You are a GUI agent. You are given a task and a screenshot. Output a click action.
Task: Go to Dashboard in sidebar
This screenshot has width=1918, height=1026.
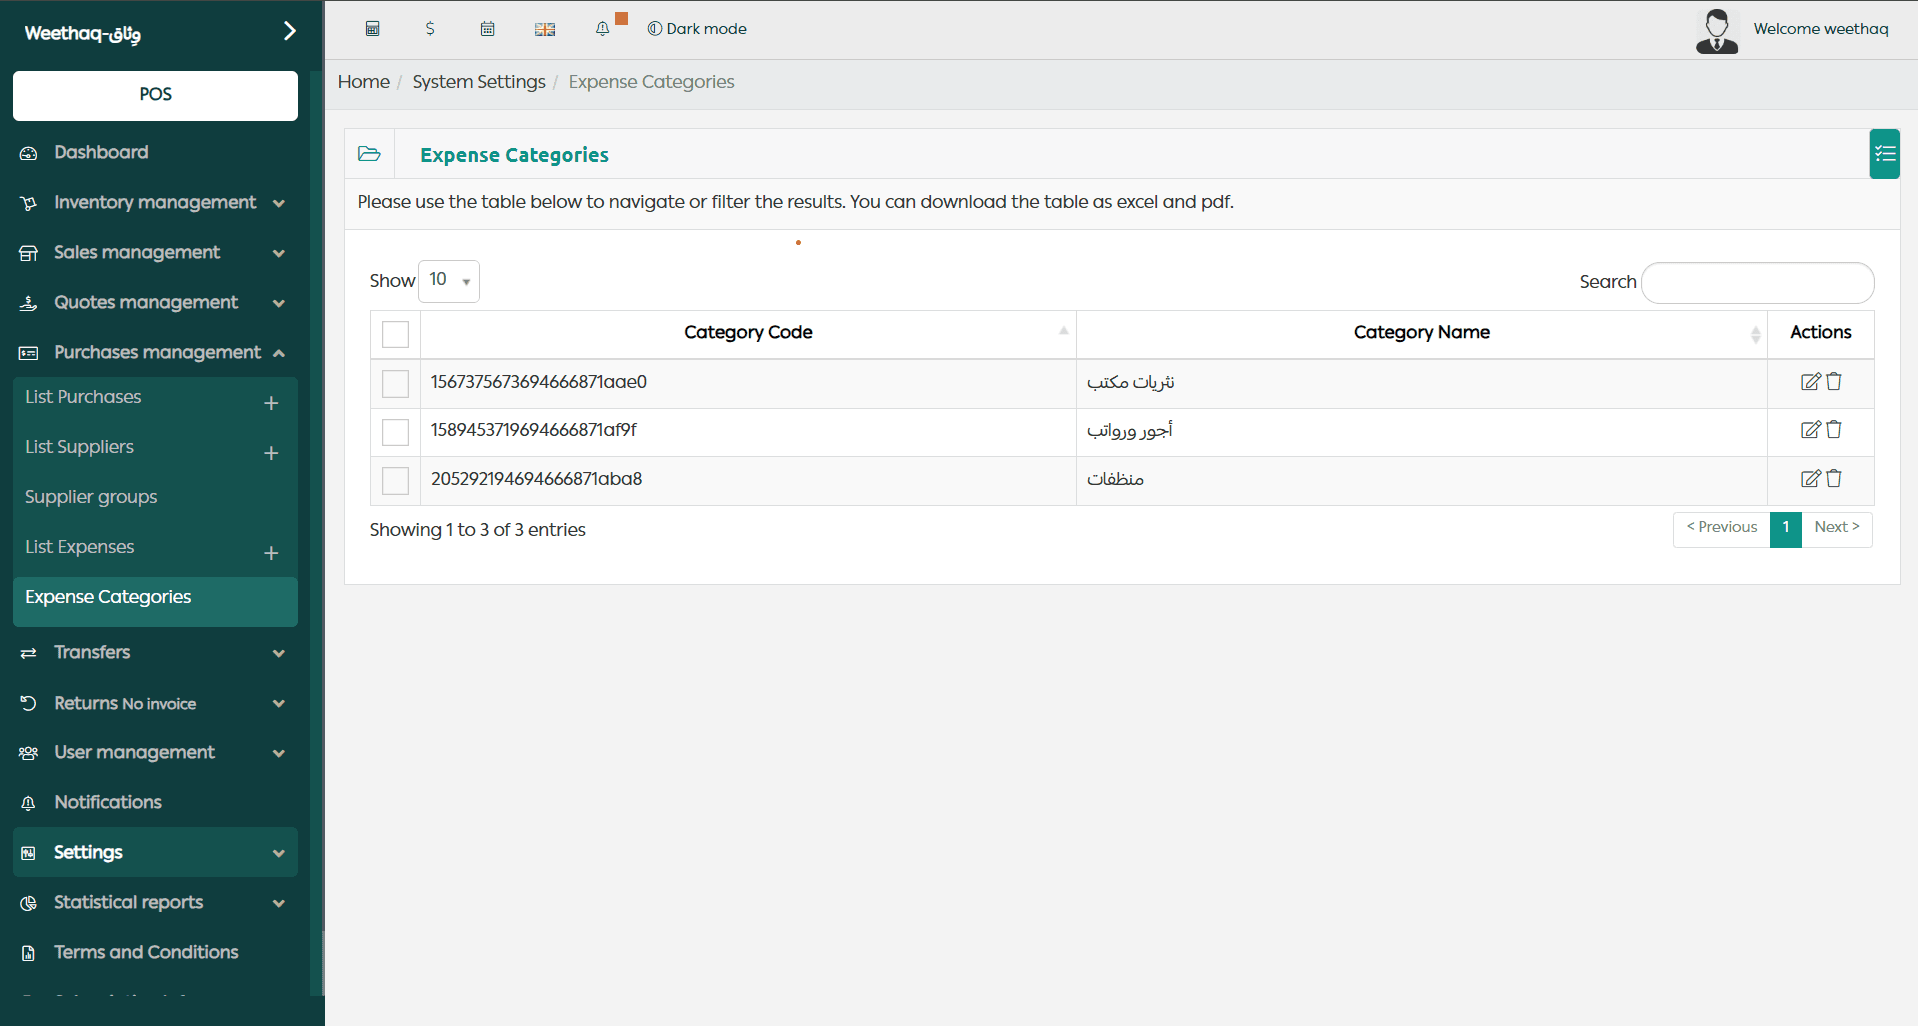tap(101, 152)
